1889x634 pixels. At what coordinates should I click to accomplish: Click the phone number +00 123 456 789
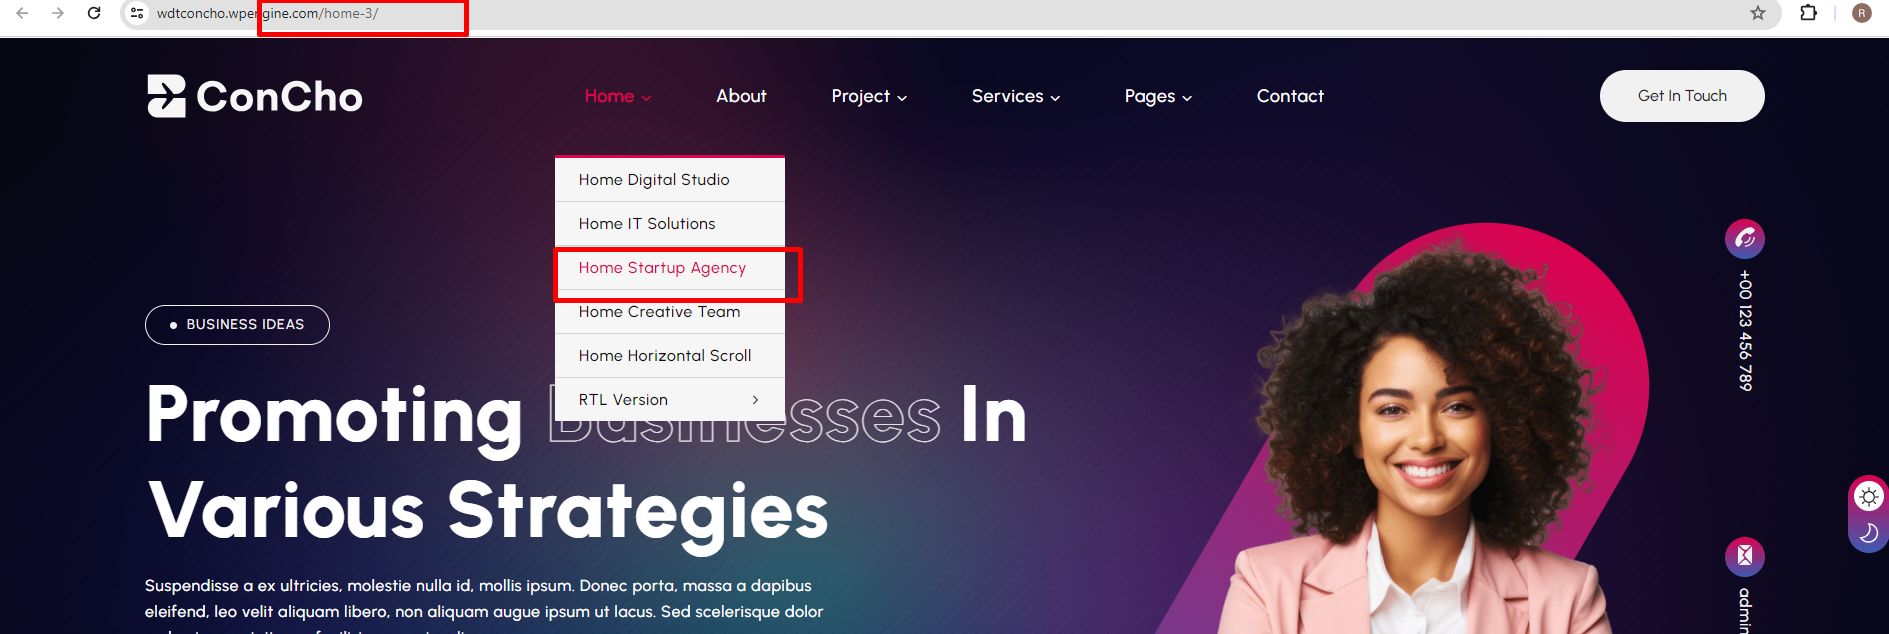tap(1745, 330)
